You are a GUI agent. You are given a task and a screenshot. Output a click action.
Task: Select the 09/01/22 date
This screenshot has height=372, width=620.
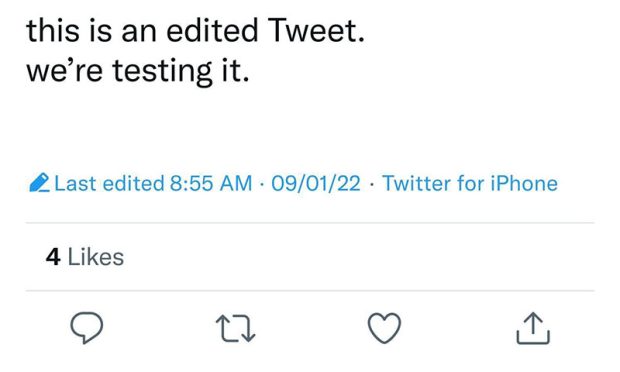(316, 183)
